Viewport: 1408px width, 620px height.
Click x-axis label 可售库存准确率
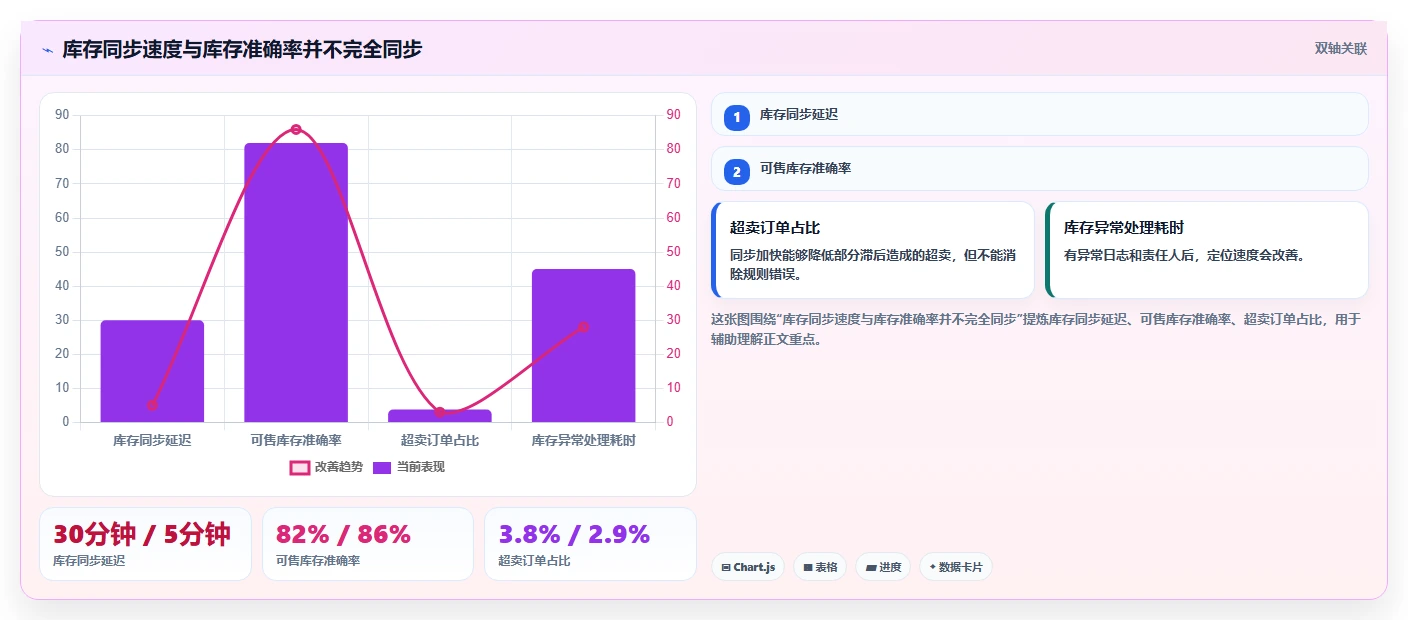tap(296, 440)
